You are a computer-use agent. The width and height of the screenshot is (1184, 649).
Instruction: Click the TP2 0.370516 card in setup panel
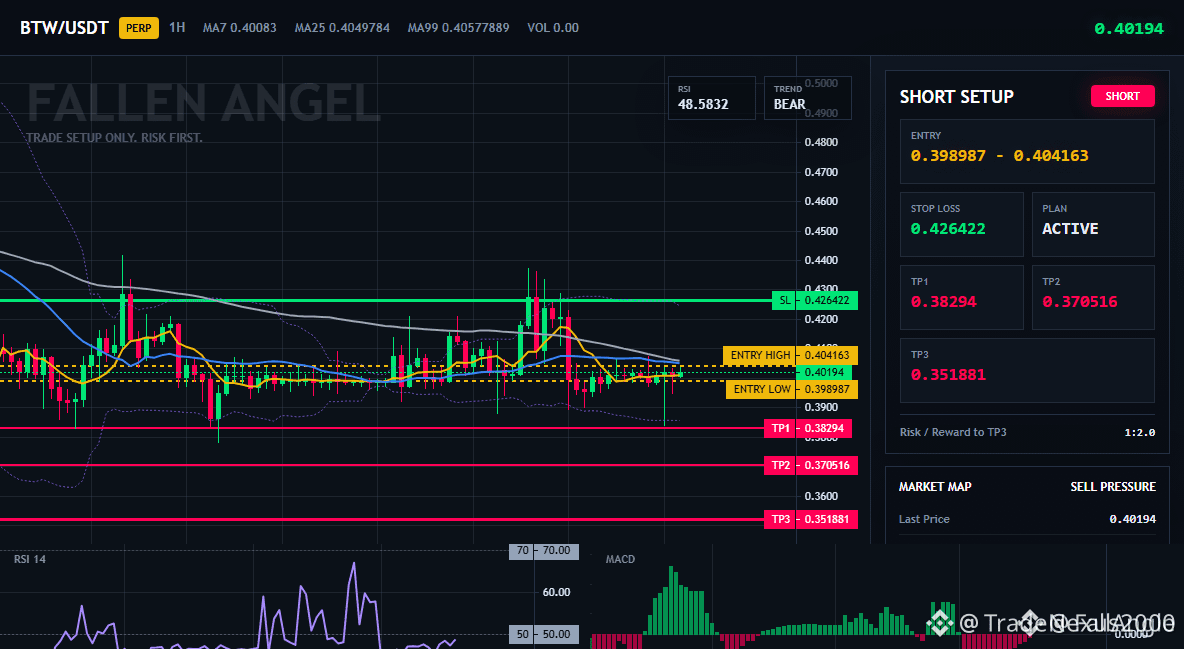1093,297
